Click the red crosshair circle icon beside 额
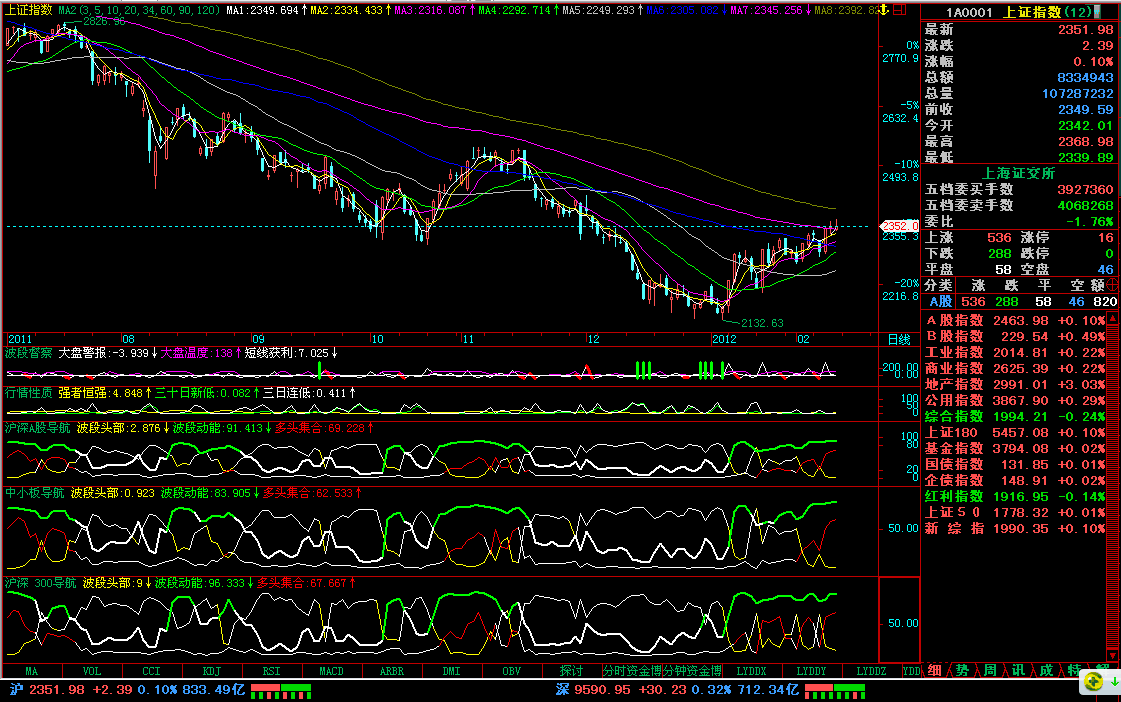Viewport: 1121px width, 702px height. coord(1112,285)
